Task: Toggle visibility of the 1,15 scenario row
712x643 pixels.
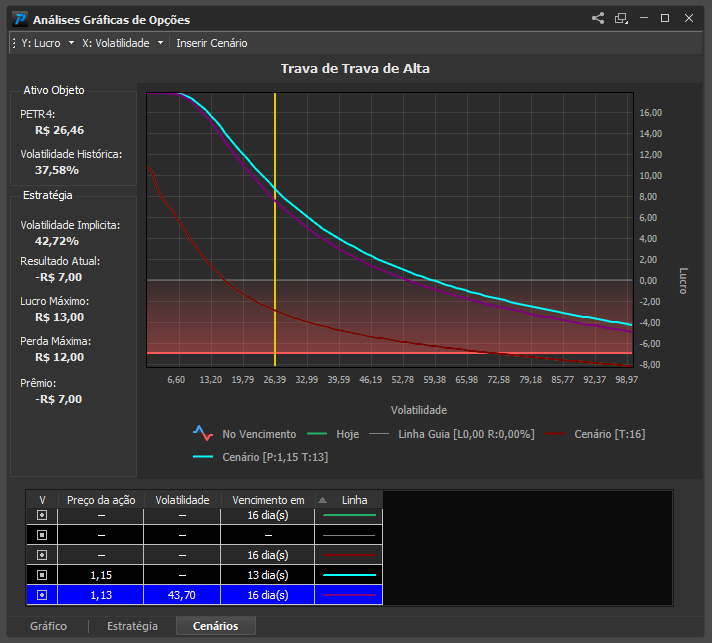Action: [x=42, y=575]
